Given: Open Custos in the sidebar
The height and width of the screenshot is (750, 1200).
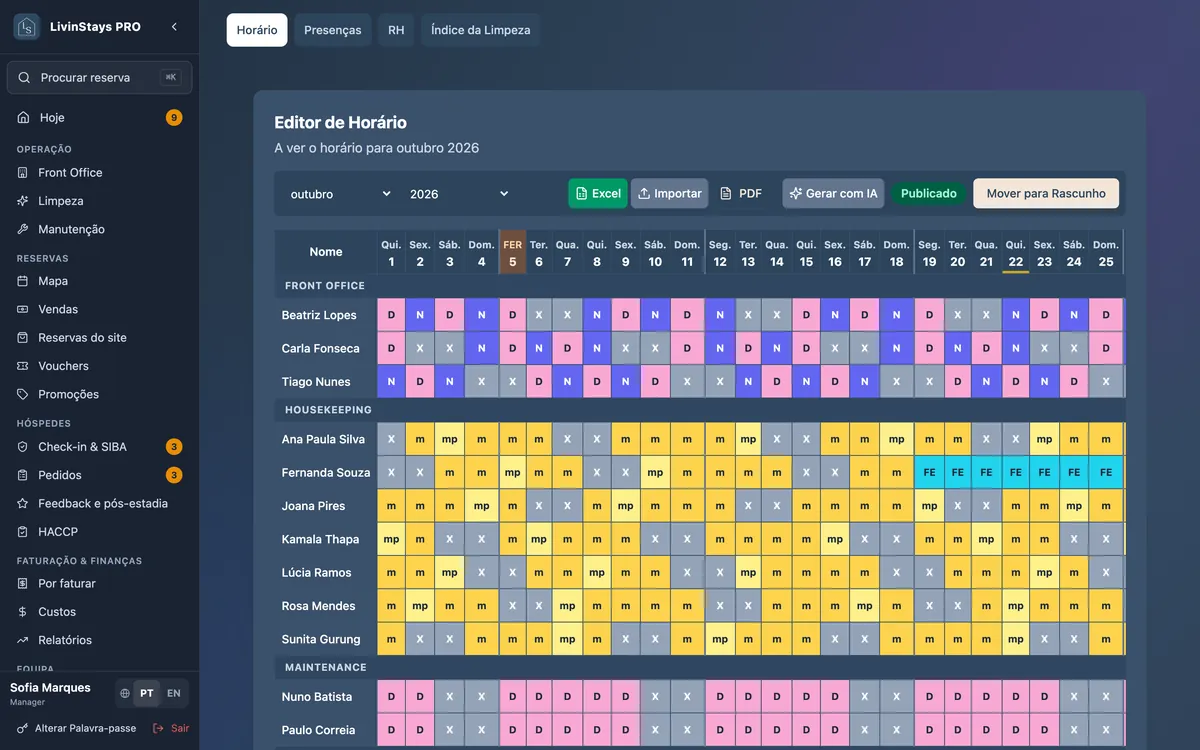Looking at the screenshot, I should tap(99, 612).
